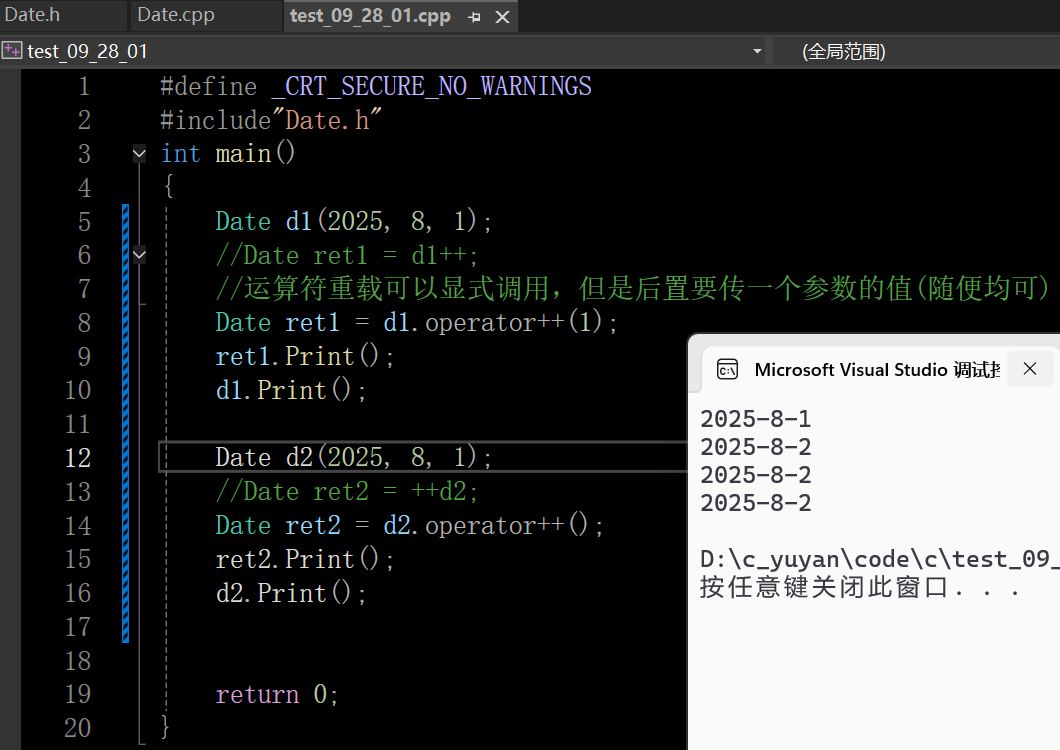
Task: Click line number 20 in the gutter
Action: pos(78,728)
